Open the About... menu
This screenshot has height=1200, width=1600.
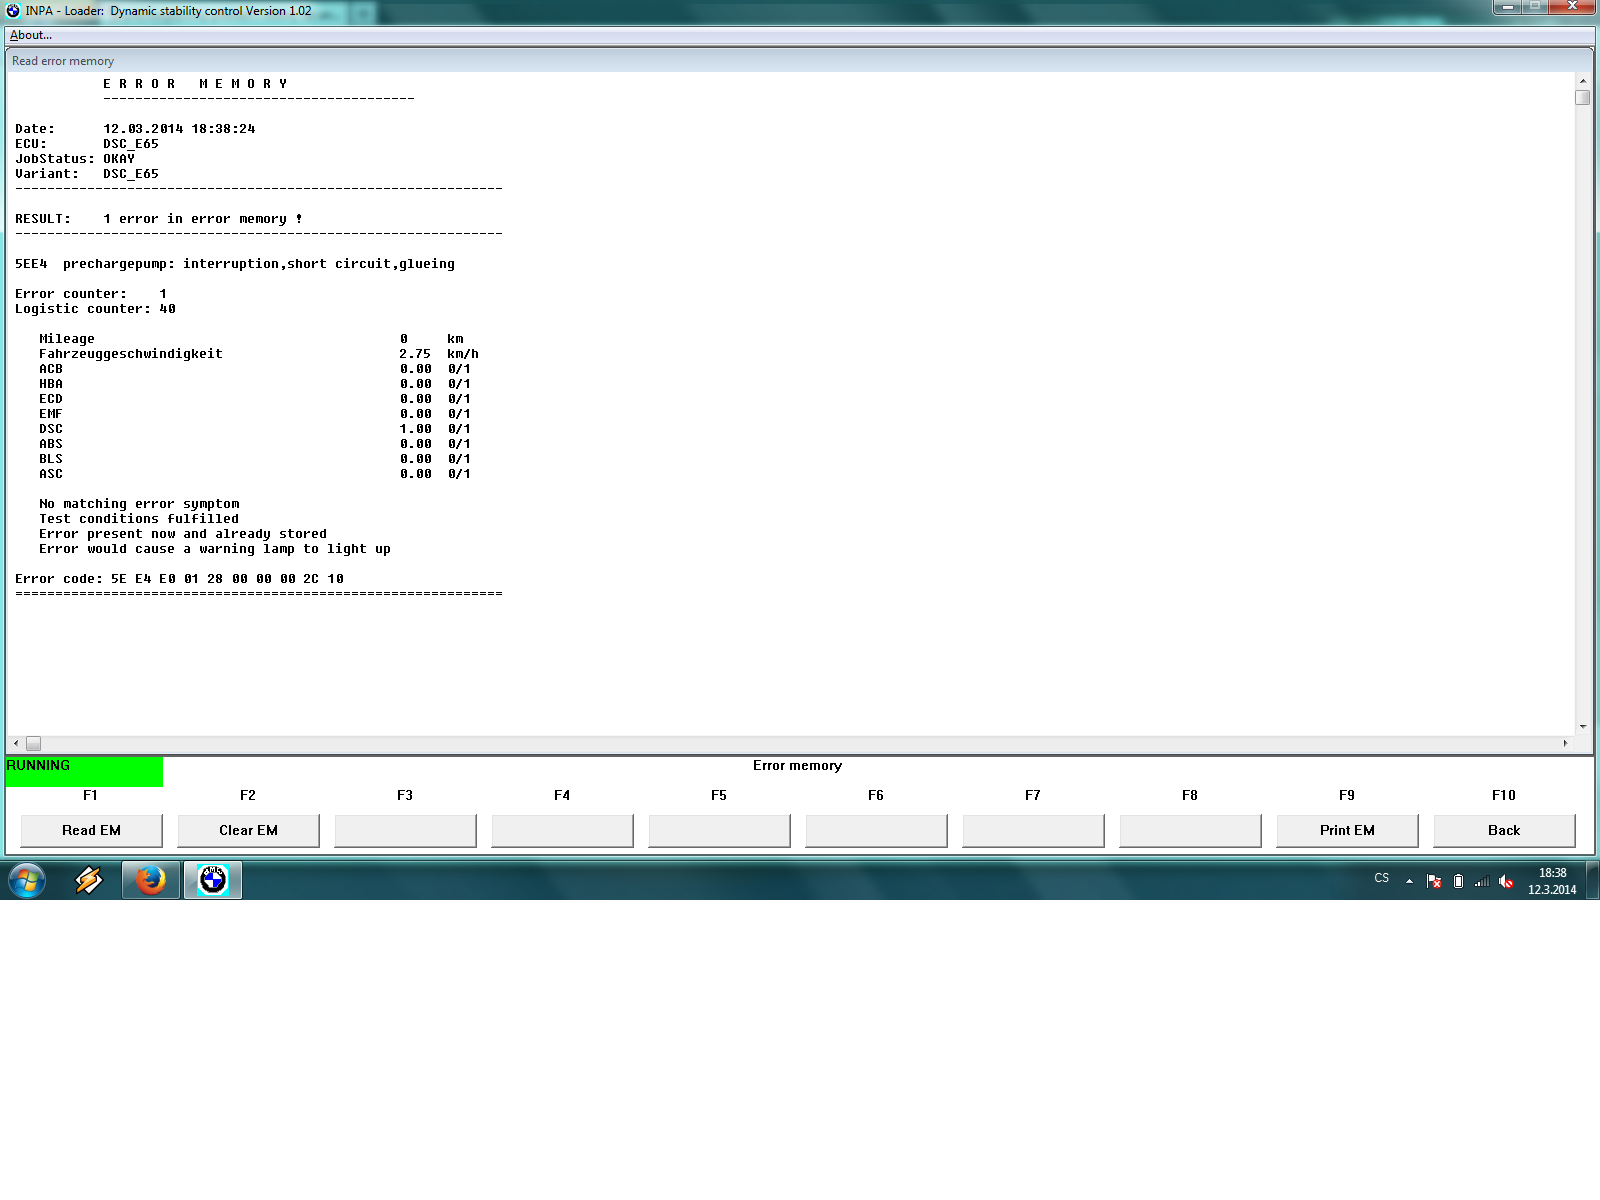30,35
